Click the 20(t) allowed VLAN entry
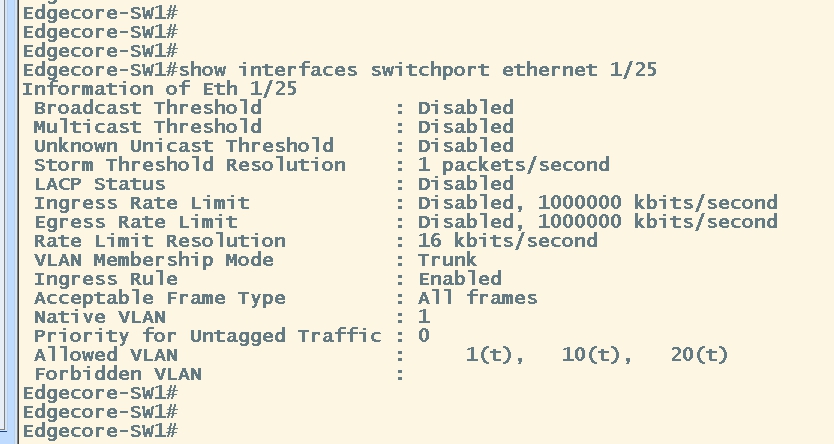The height and width of the screenshot is (444, 834). point(699,355)
